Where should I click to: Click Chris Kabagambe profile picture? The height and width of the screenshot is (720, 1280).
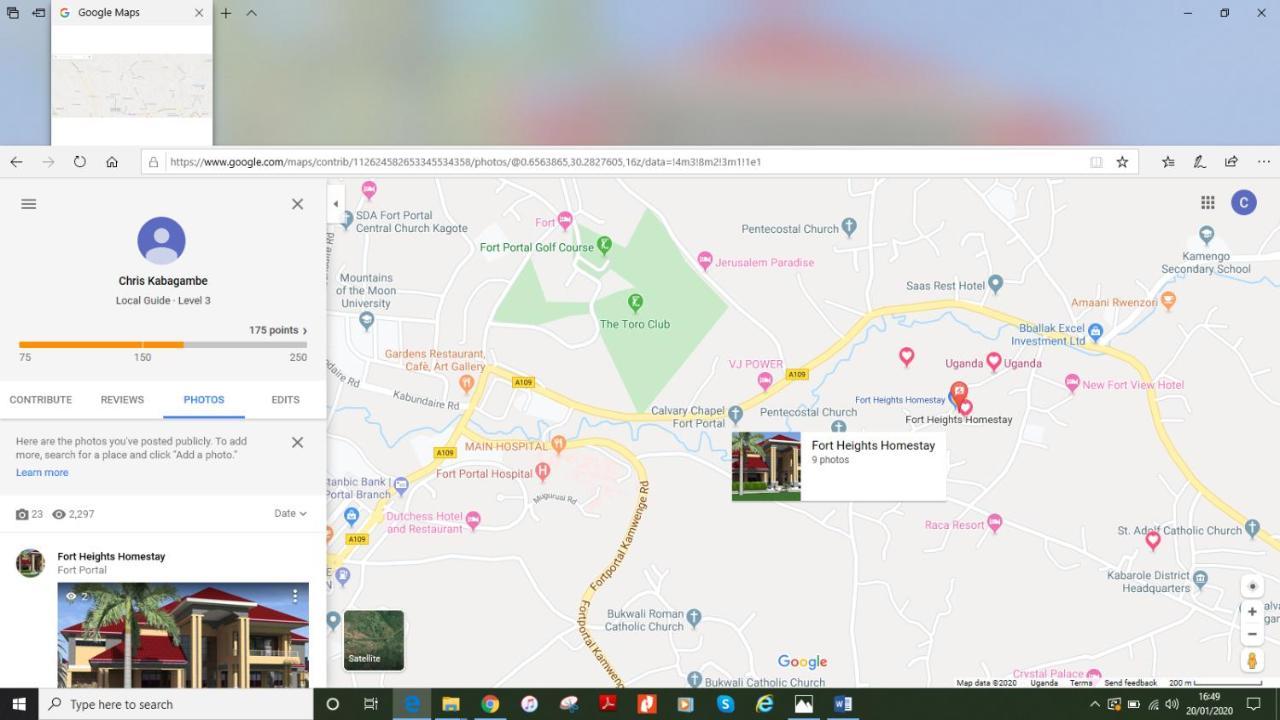click(x=161, y=241)
